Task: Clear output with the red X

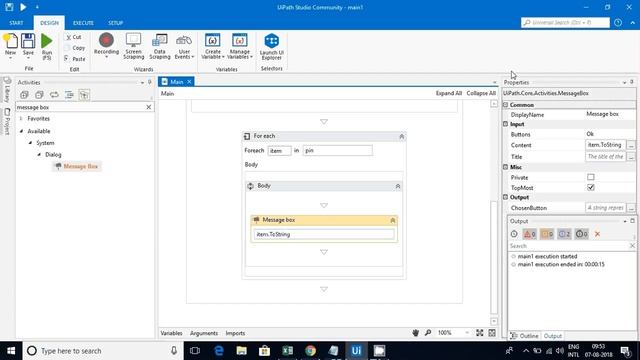Action: pyautogui.click(x=597, y=234)
